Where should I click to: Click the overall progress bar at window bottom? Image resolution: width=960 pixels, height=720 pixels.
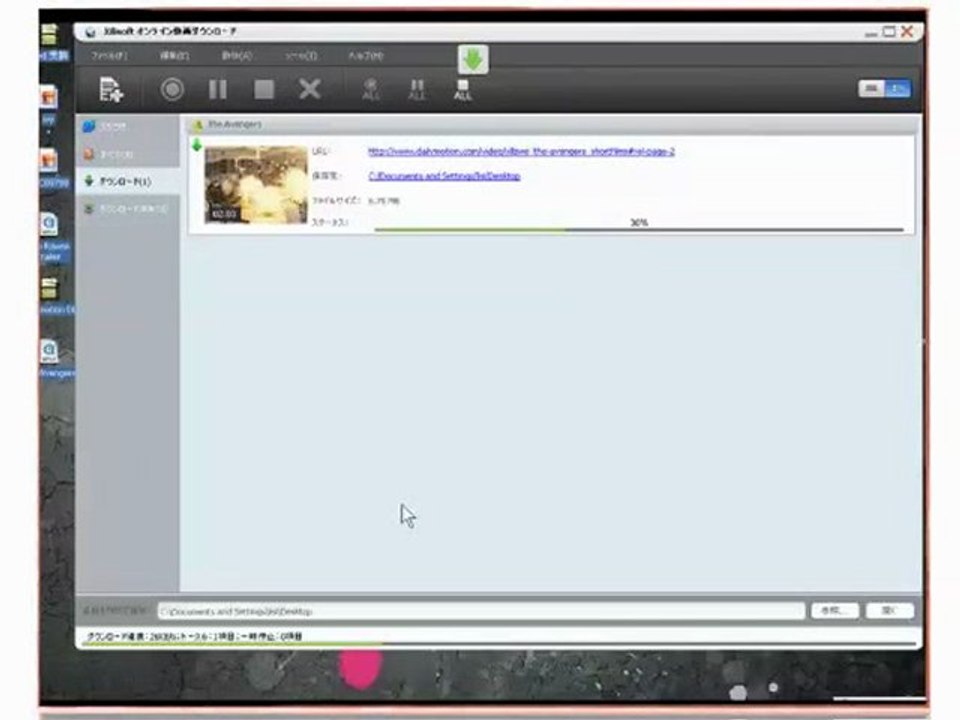point(499,644)
